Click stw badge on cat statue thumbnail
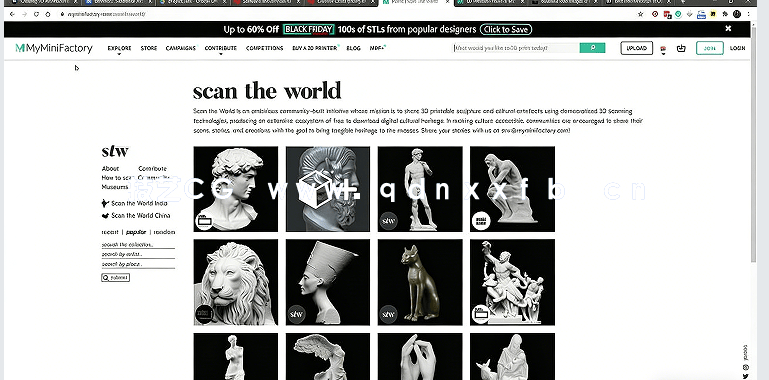This screenshot has height=380, width=769. pyautogui.click(x=388, y=314)
